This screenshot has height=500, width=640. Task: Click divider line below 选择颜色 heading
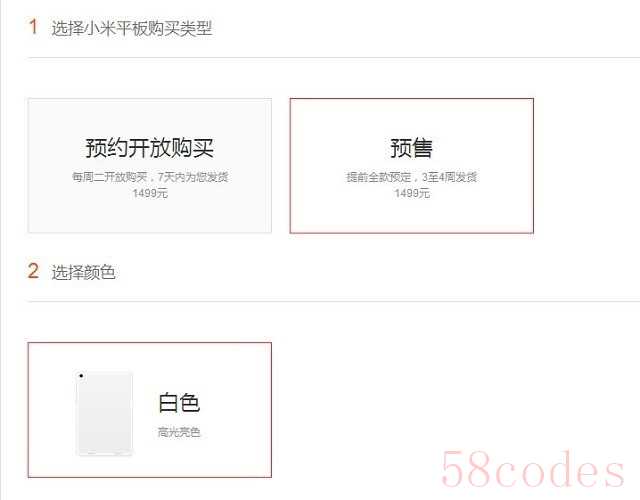point(333,302)
